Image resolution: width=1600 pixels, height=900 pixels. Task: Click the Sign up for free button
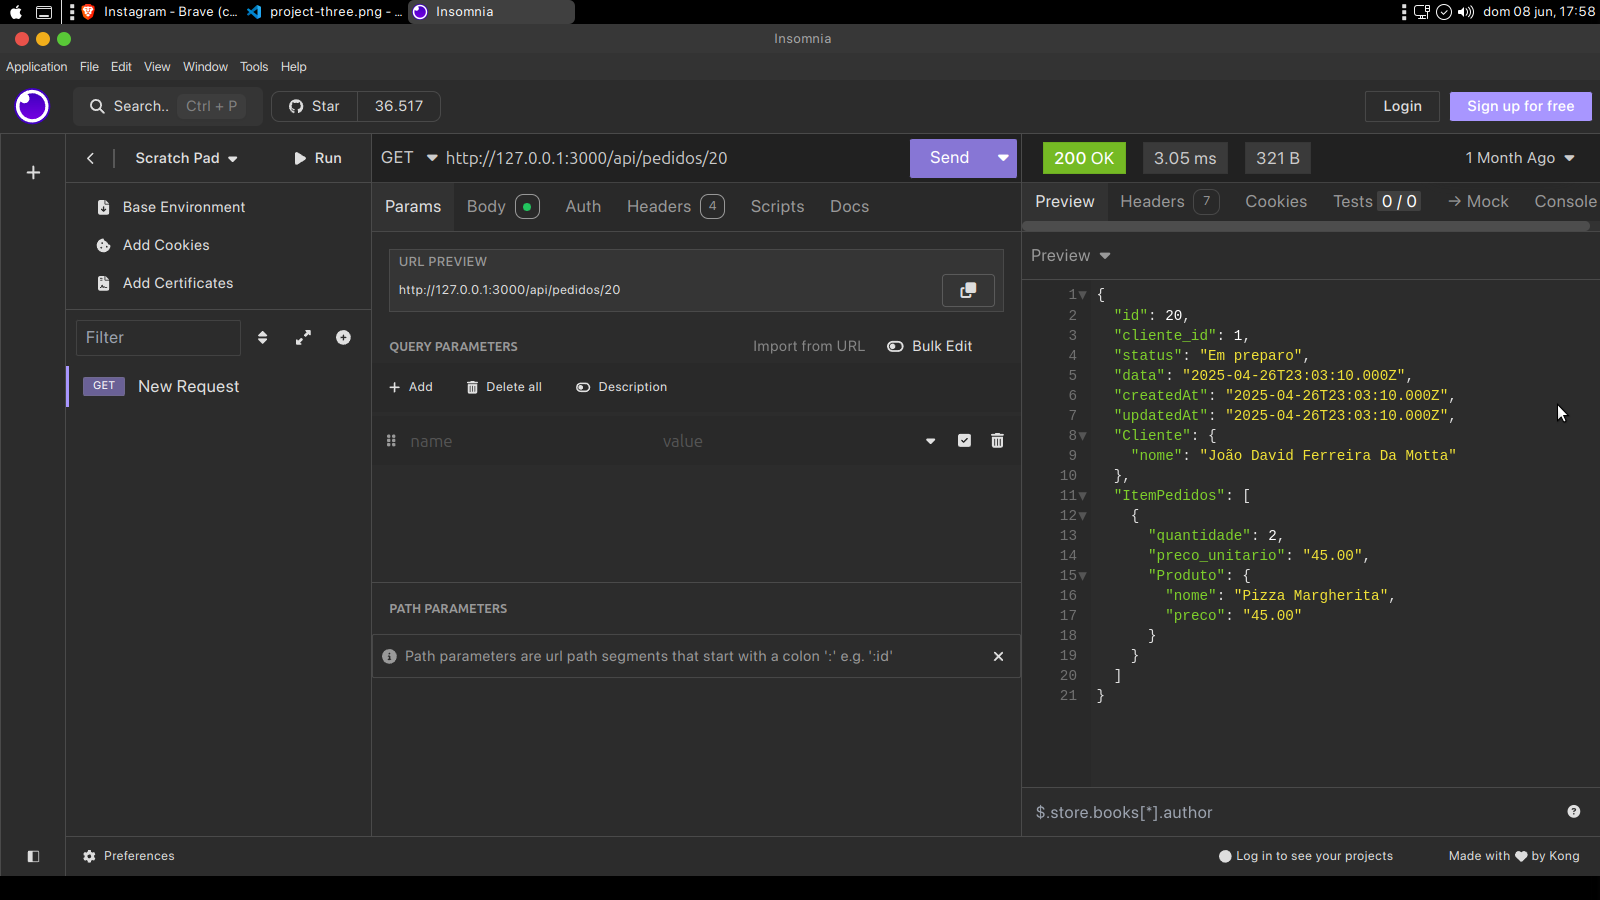(1520, 106)
